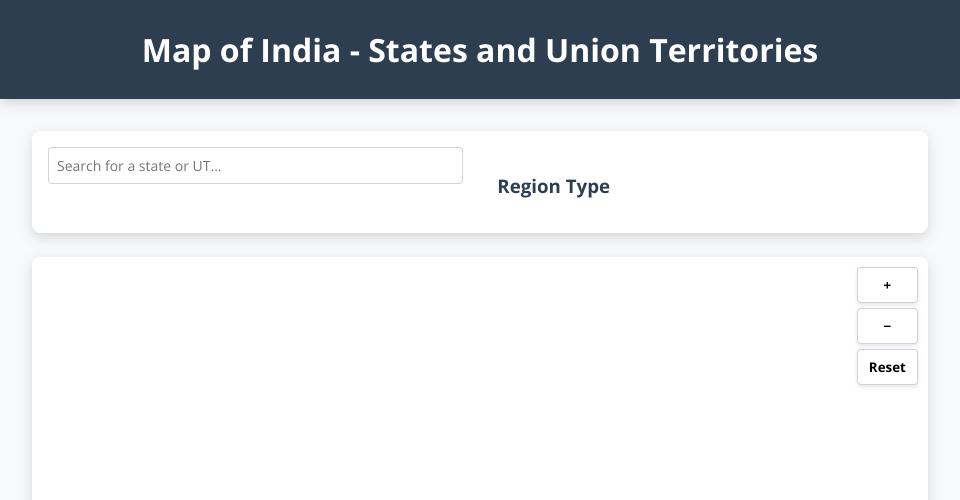The width and height of the screenshot is (960, 500).
Task: Reset the map view
Action: [887, 367]
